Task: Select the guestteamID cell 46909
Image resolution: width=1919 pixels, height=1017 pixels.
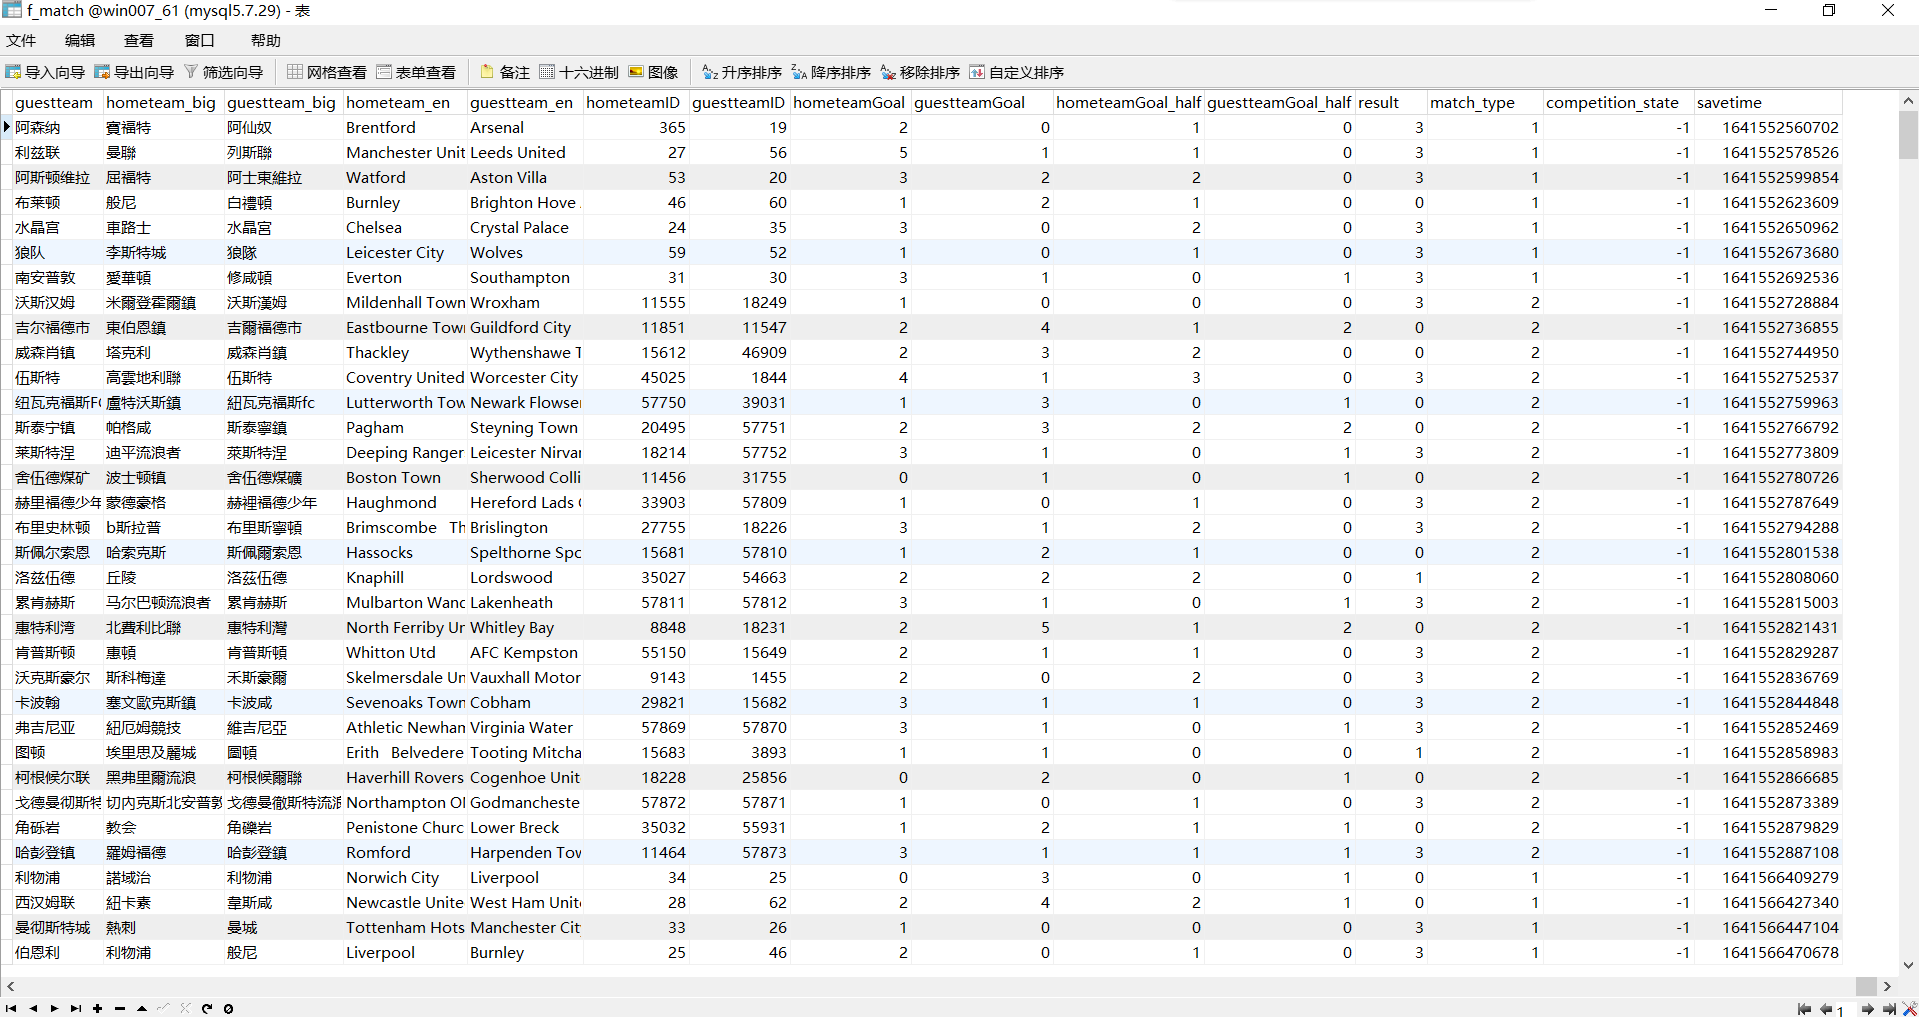Action: pos(739,352)
